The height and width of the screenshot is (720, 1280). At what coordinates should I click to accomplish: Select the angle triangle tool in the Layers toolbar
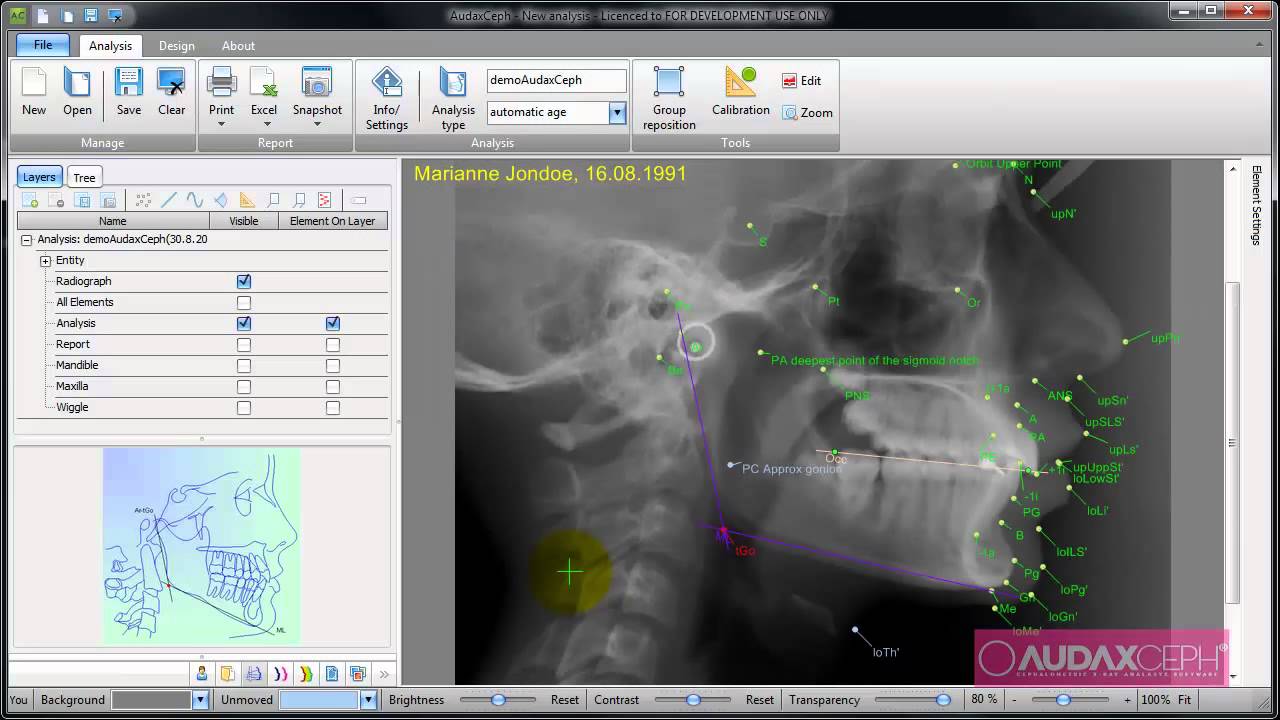(x=247, y=200)
